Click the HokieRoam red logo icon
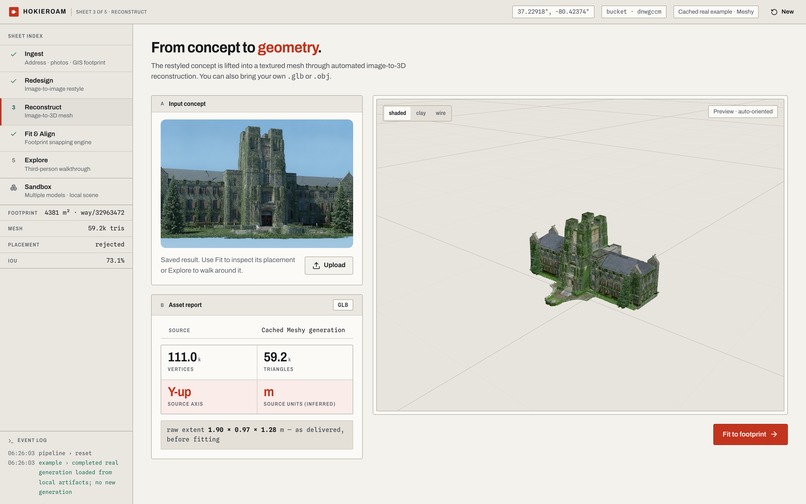Screen dimensions: 806x504 pos(13,11)
